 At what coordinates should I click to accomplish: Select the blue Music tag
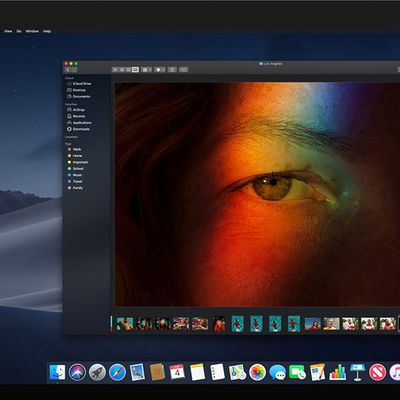tap(75, 175)
